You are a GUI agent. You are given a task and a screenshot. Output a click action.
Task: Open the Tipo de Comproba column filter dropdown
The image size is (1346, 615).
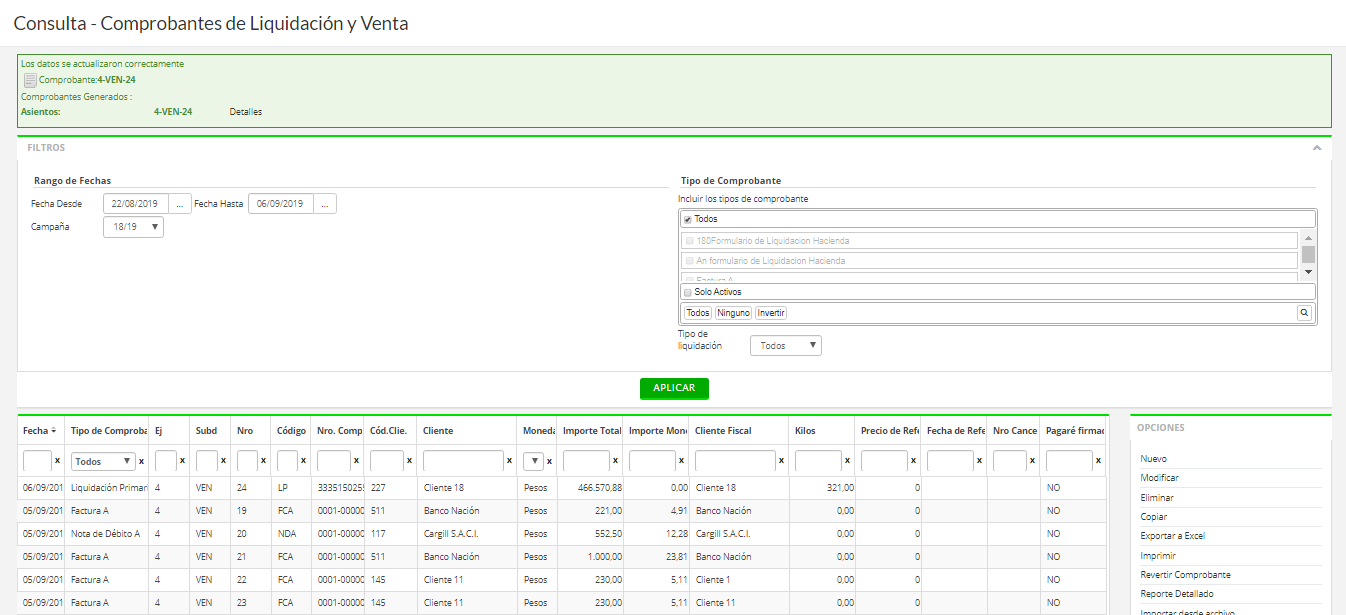click(103, 462)
